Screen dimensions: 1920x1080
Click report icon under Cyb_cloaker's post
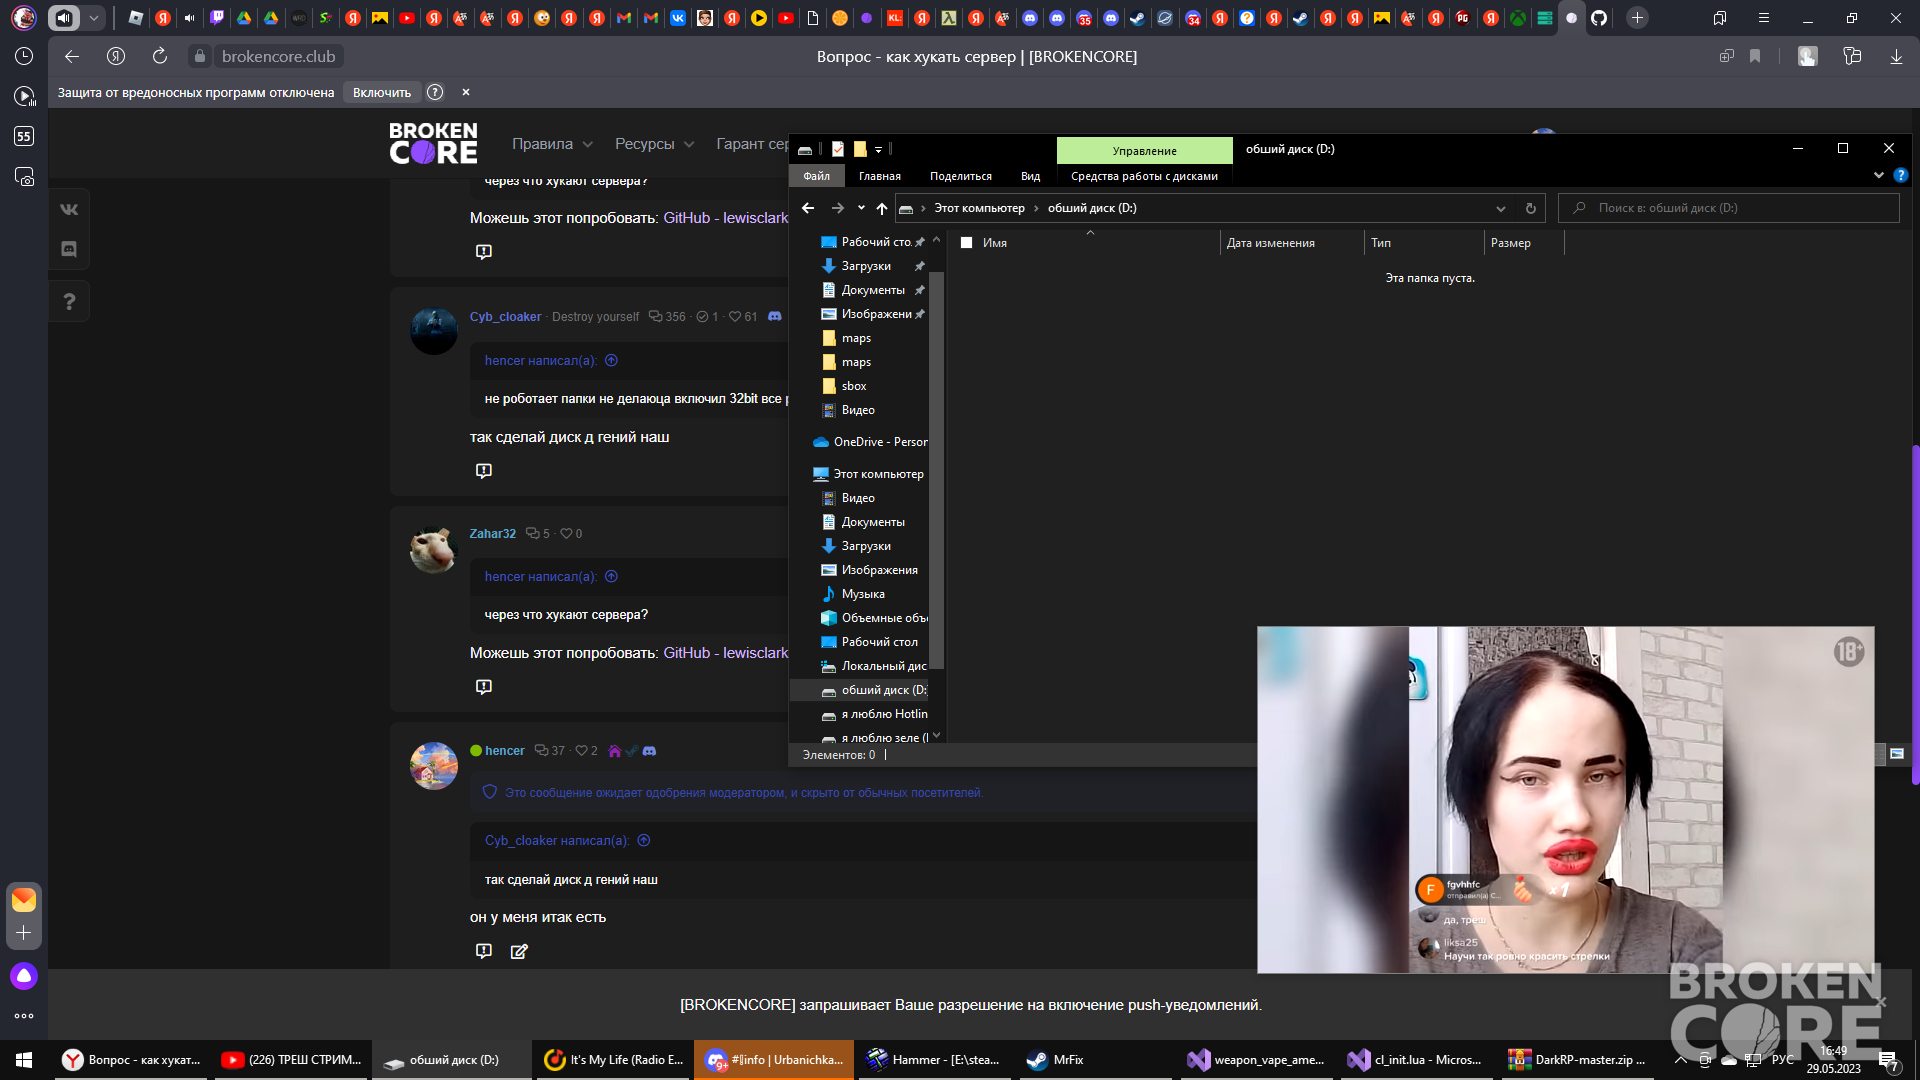click(484, 470)
